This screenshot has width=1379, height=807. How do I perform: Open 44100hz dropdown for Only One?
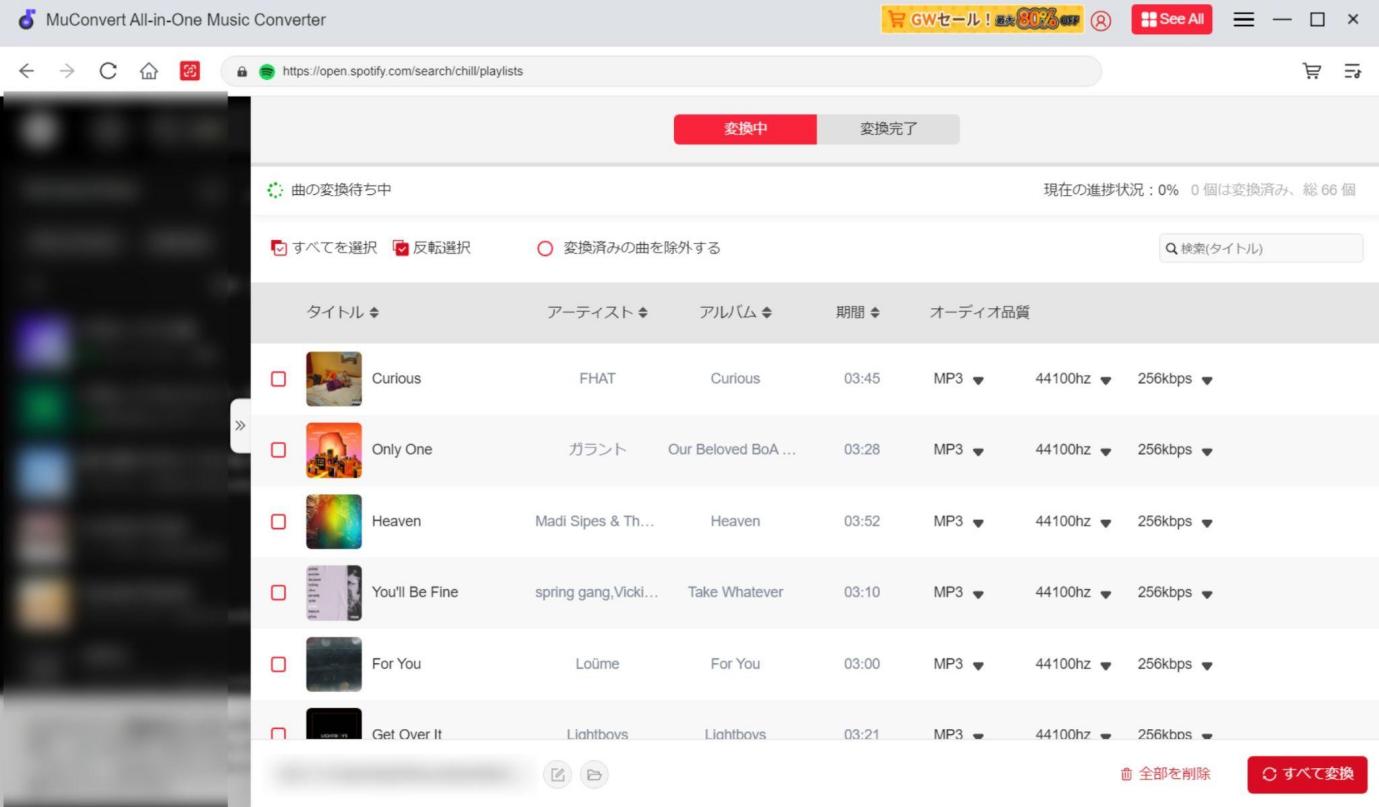click(1073, 450)
